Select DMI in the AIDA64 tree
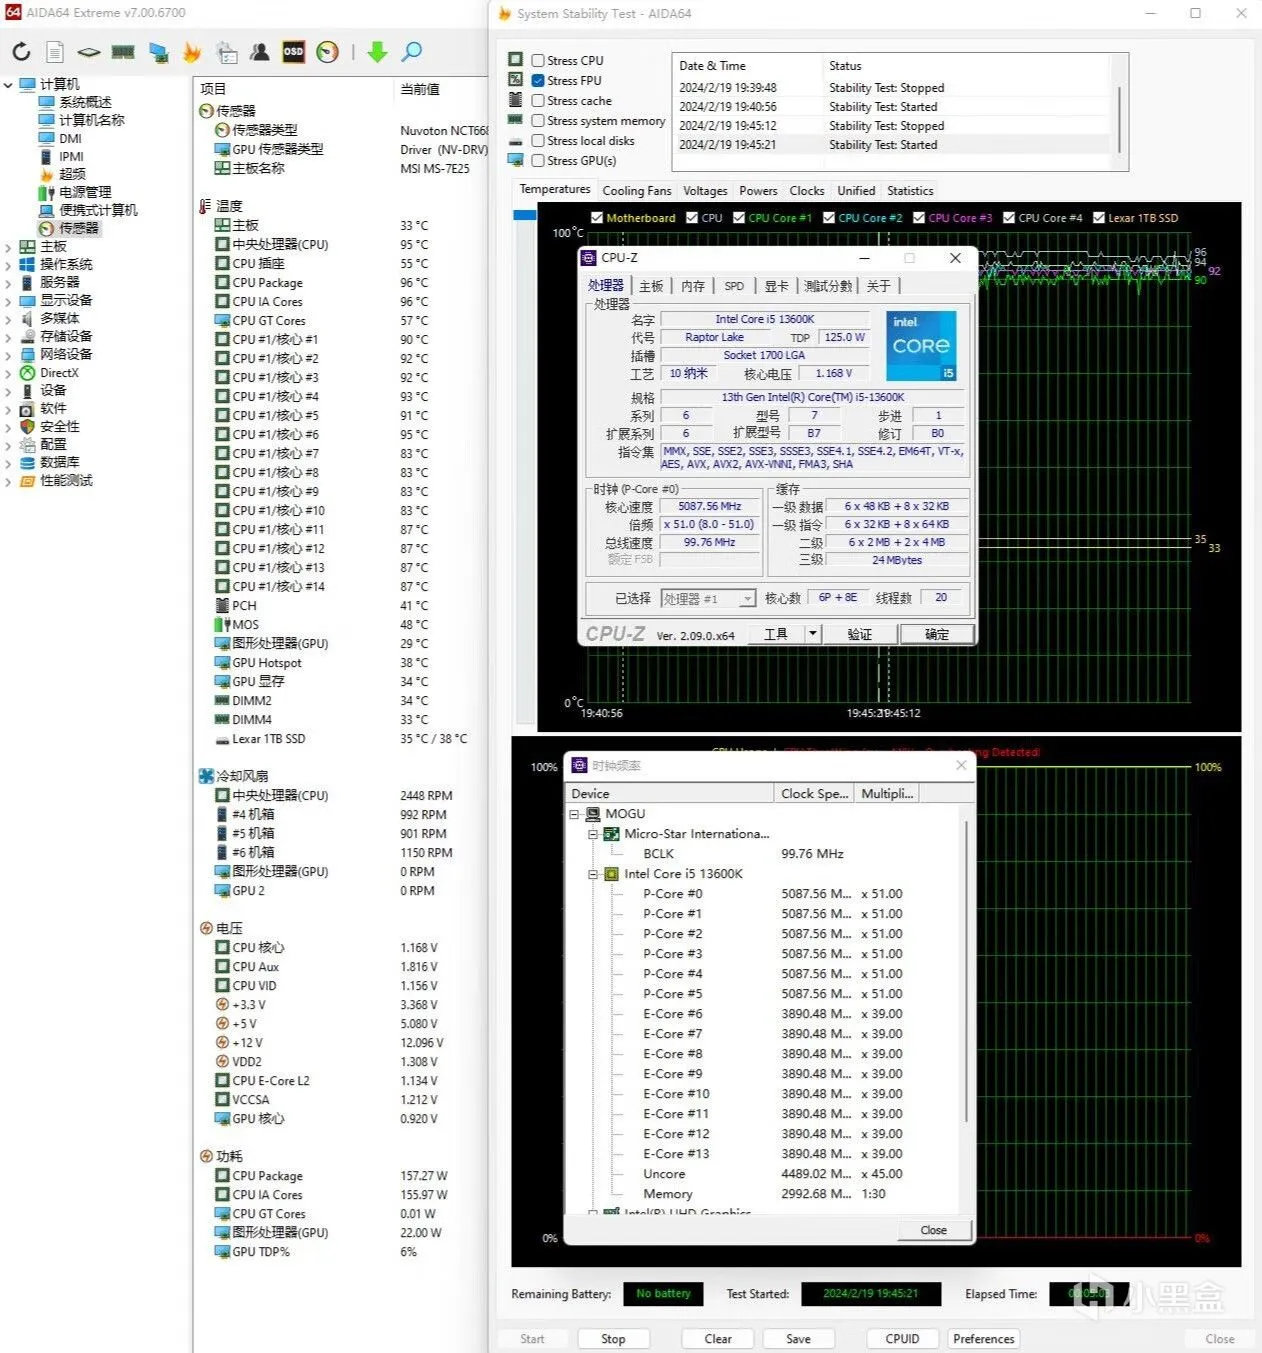 [x=70, y=138]
